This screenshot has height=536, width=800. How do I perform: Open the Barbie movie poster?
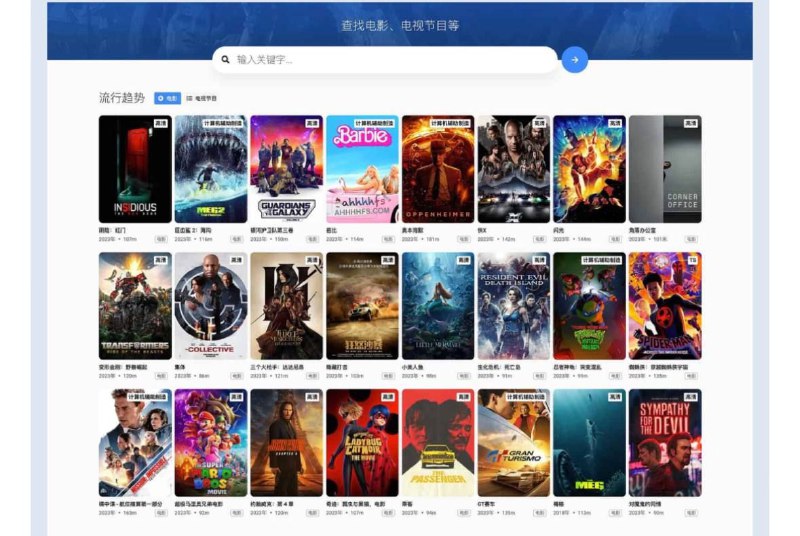(362, 169)
